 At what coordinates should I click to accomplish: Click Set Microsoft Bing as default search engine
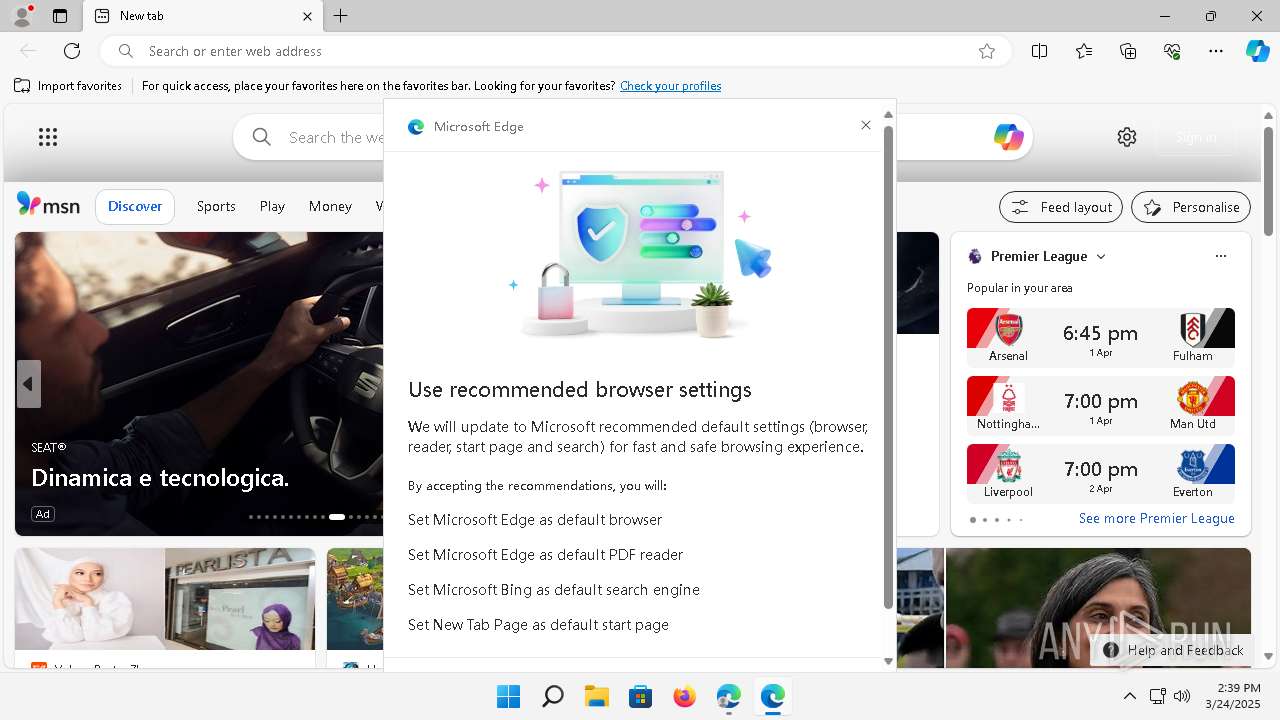tap(554, 590)
